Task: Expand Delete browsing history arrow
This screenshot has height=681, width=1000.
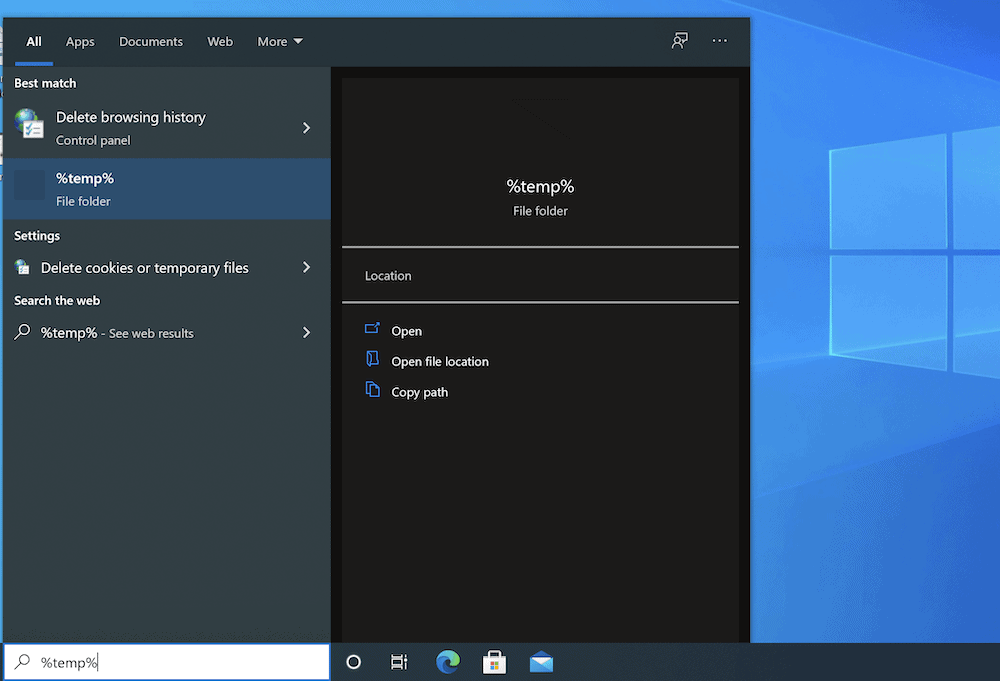Action: point(306,128)
